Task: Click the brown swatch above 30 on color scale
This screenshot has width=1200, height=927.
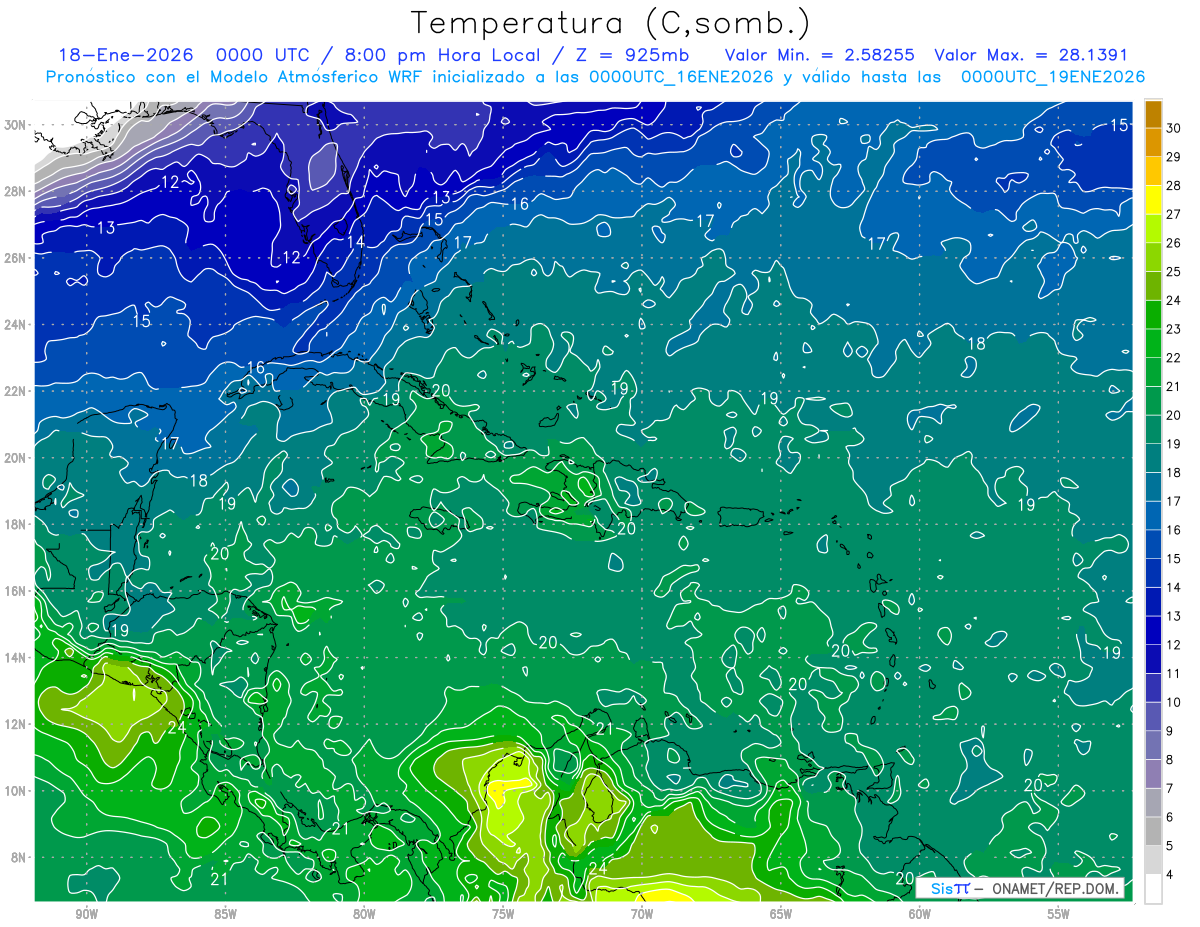Action: tap(1153, 113)
